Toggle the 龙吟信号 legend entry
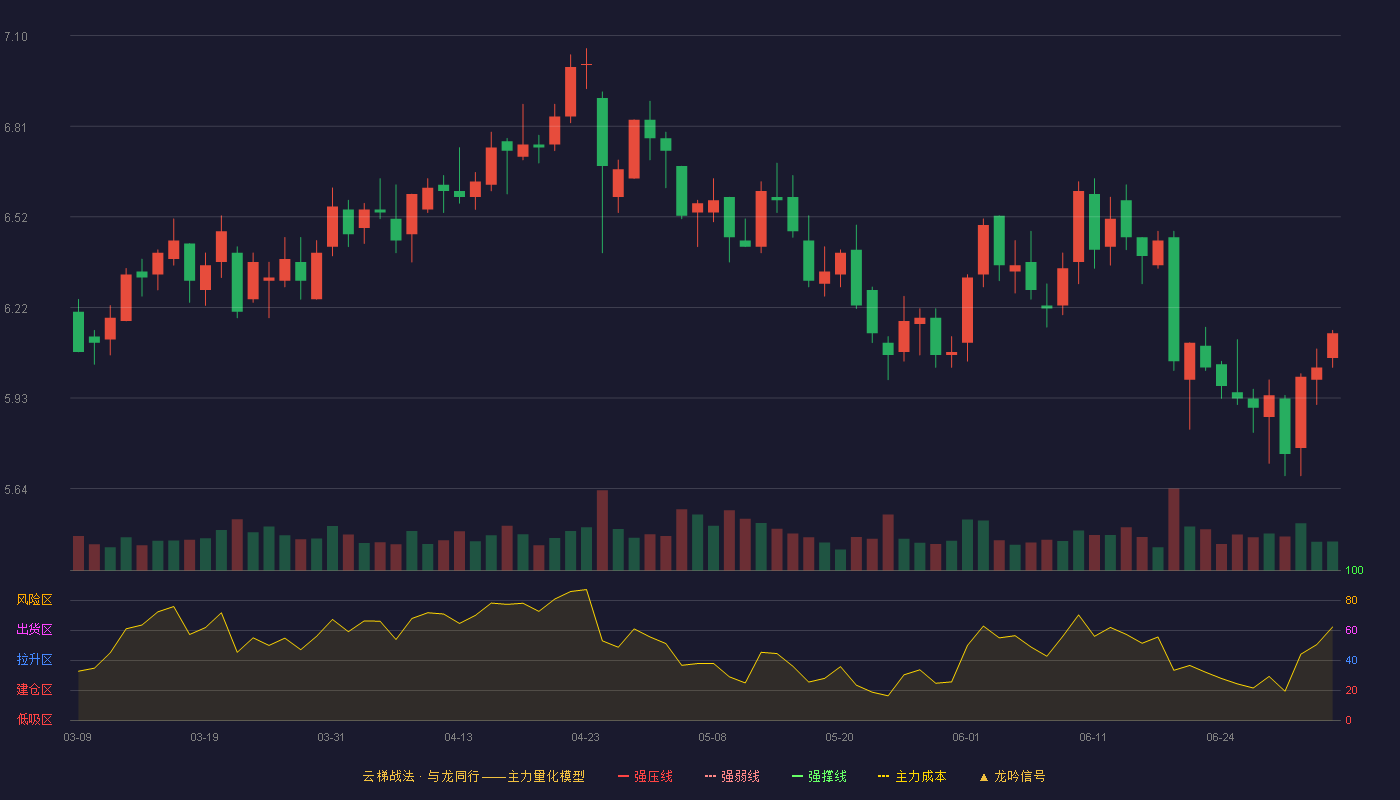 (x=1011, y=776)
